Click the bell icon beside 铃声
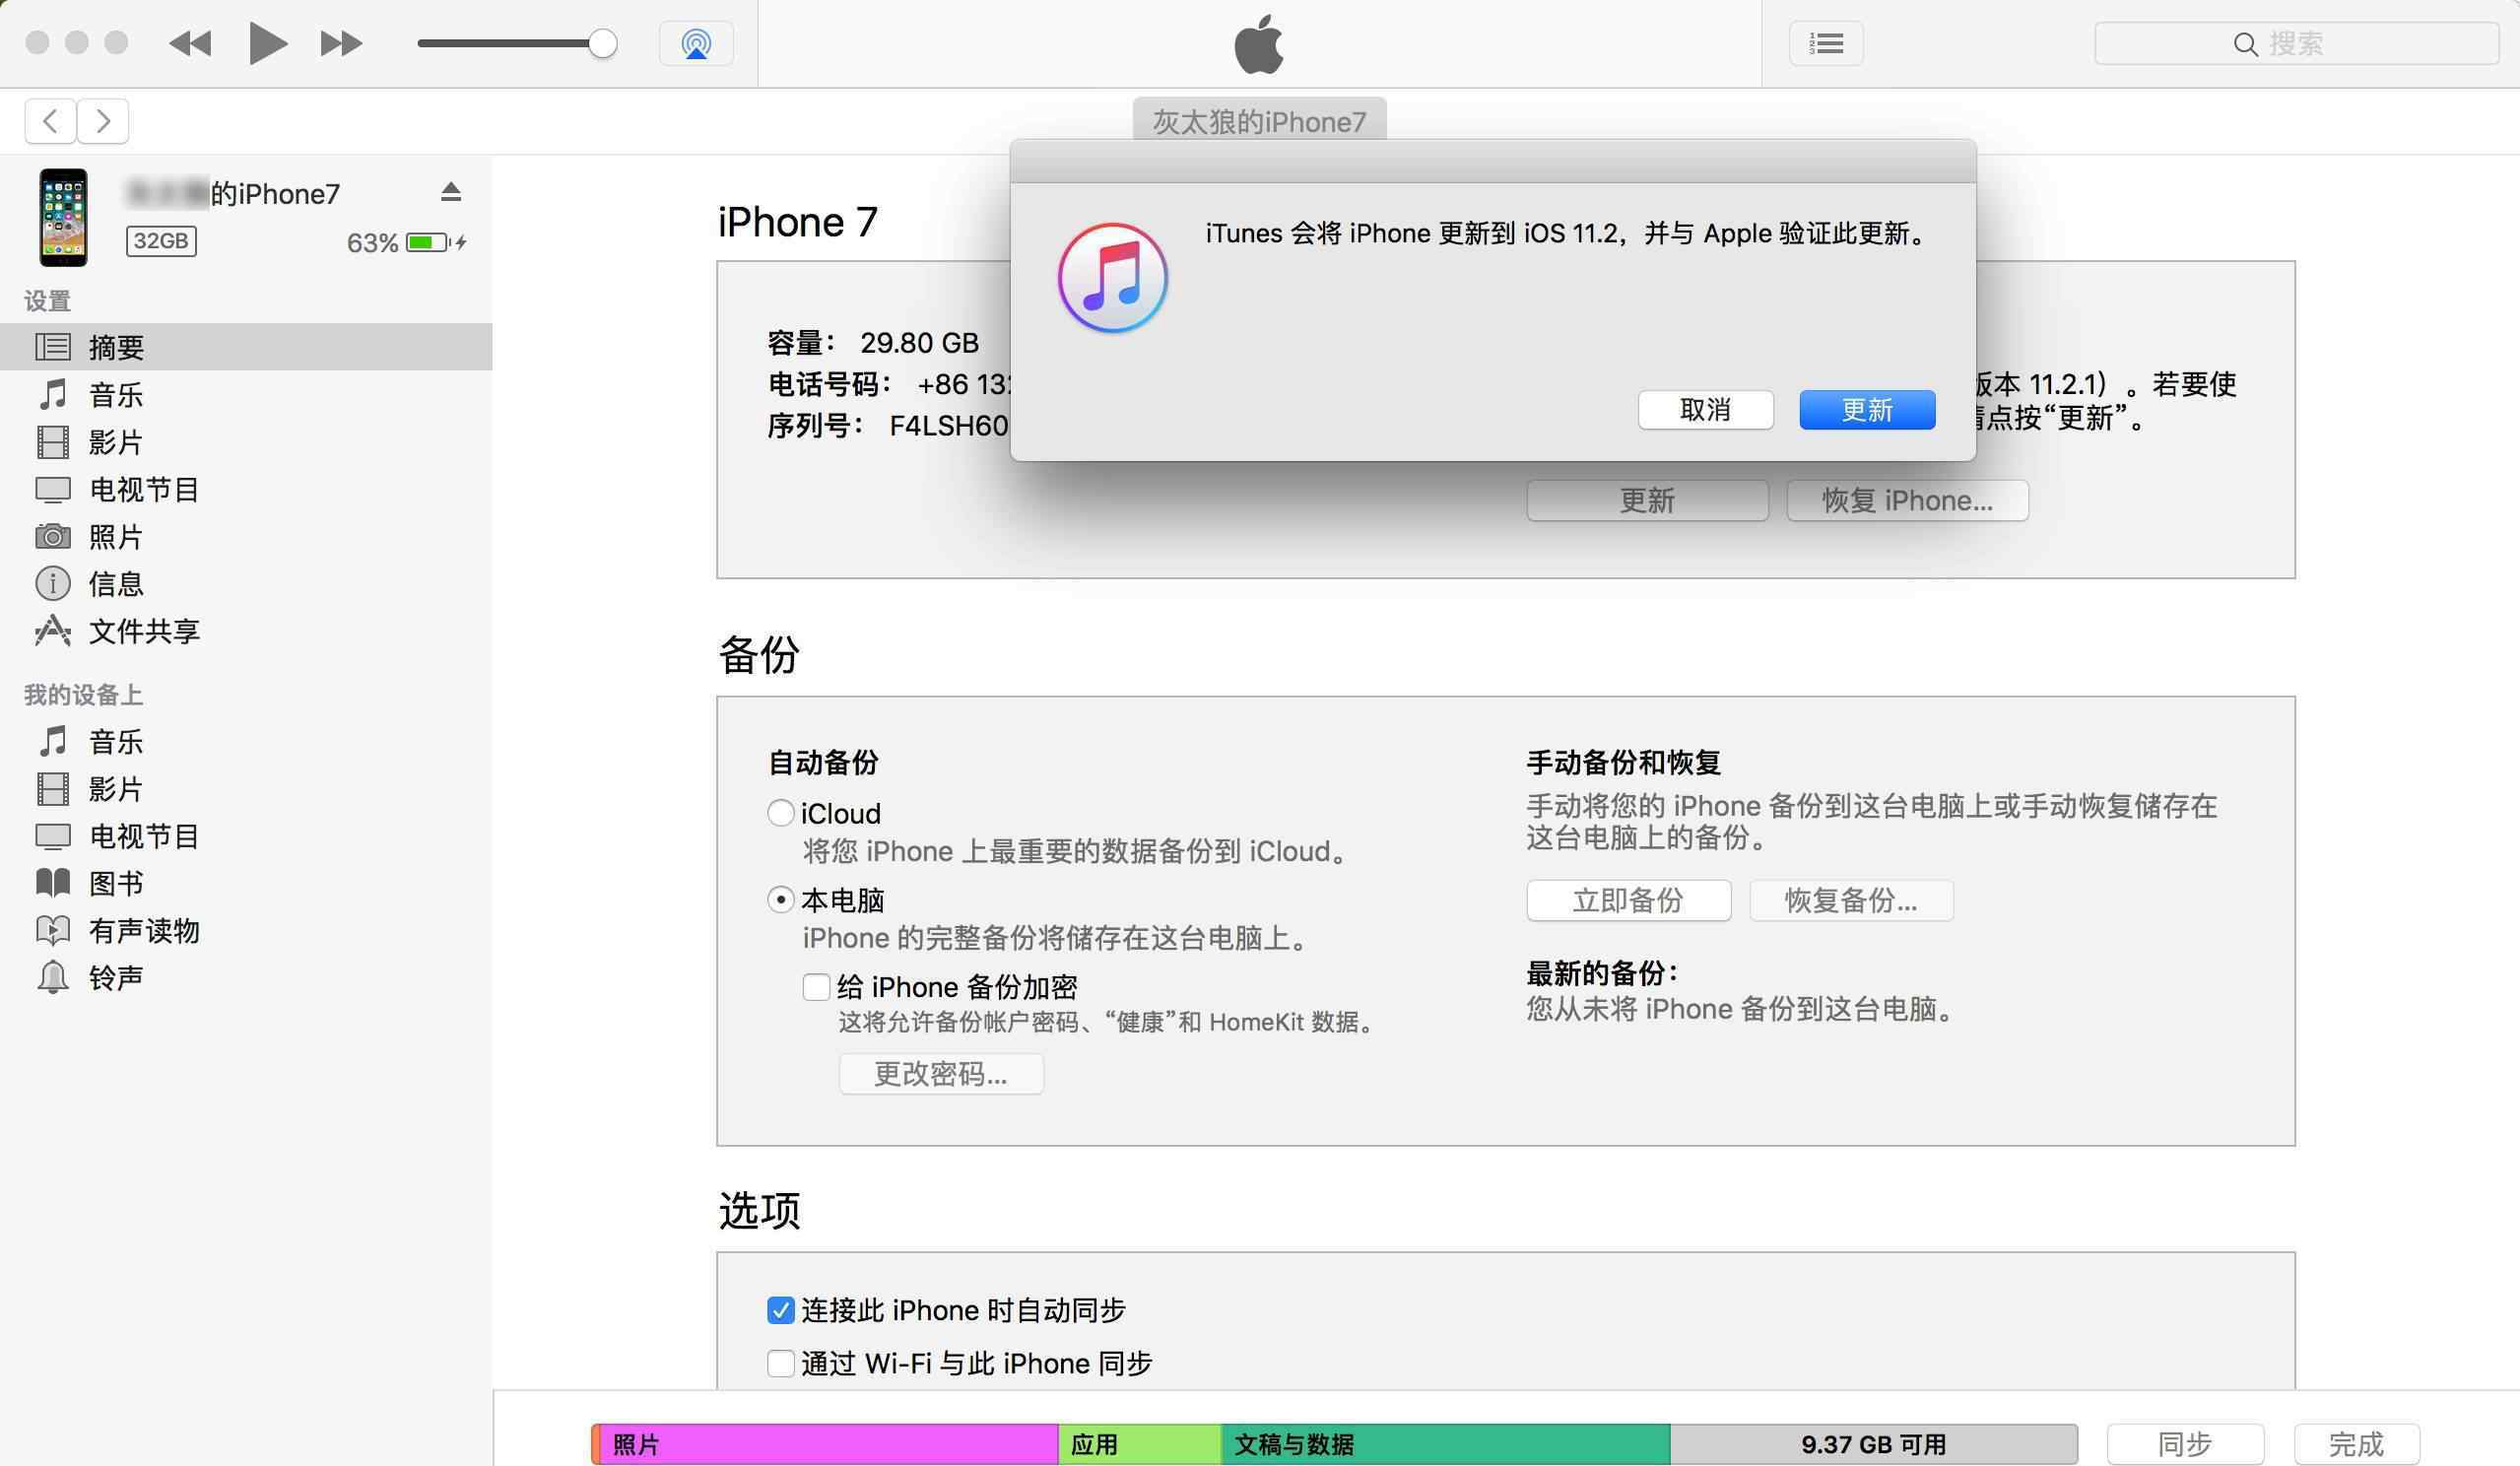Image resolution: width=2520 pixels, height=1466 pixels. [53, 977]
